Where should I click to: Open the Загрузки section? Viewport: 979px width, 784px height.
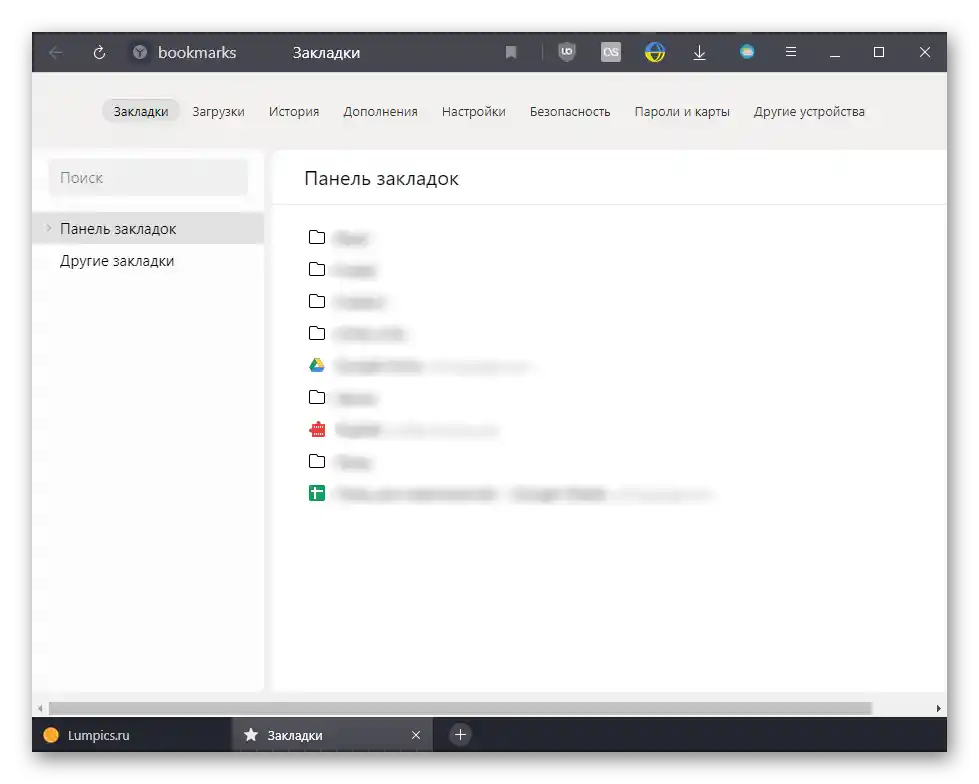pyautogui.click(x=219, y=112)
